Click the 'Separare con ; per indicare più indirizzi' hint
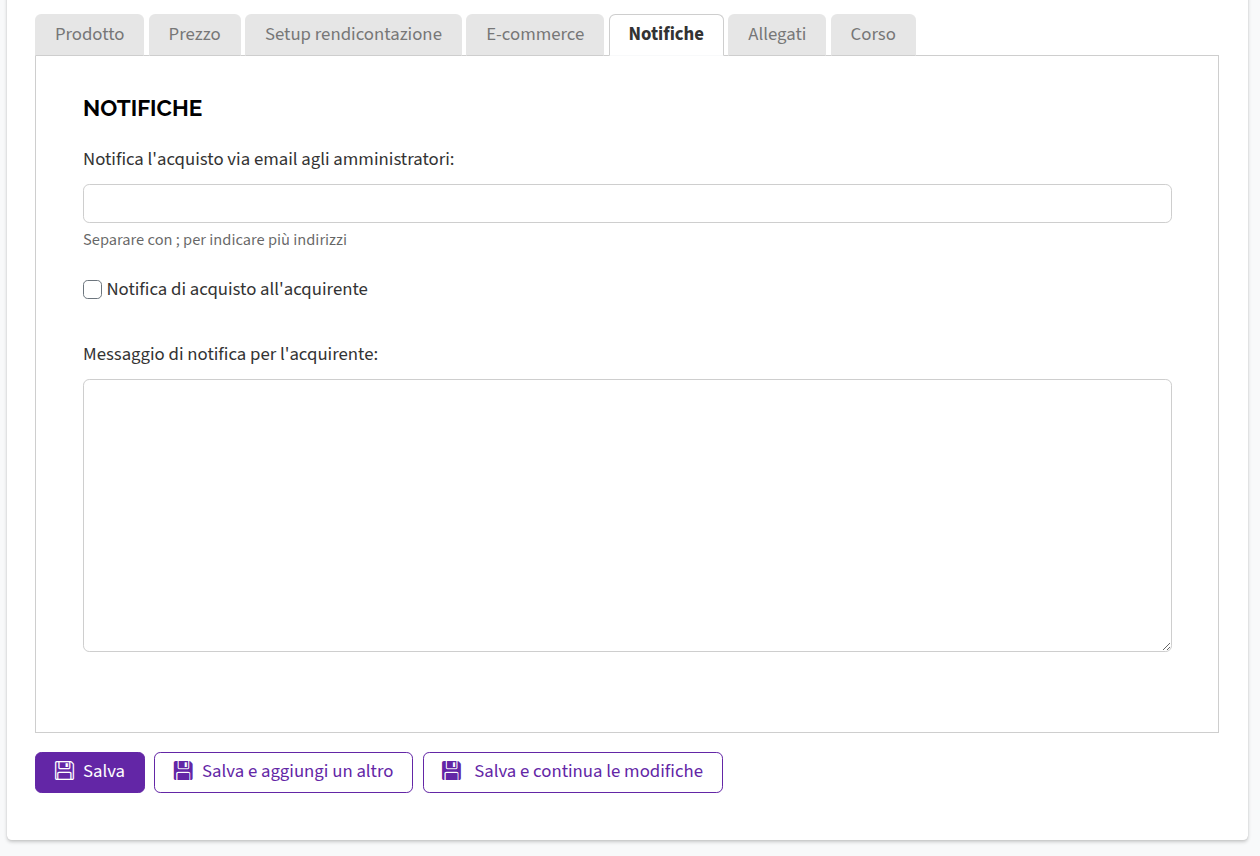Screen dimensions: 1260x856 tap(215, 240)
